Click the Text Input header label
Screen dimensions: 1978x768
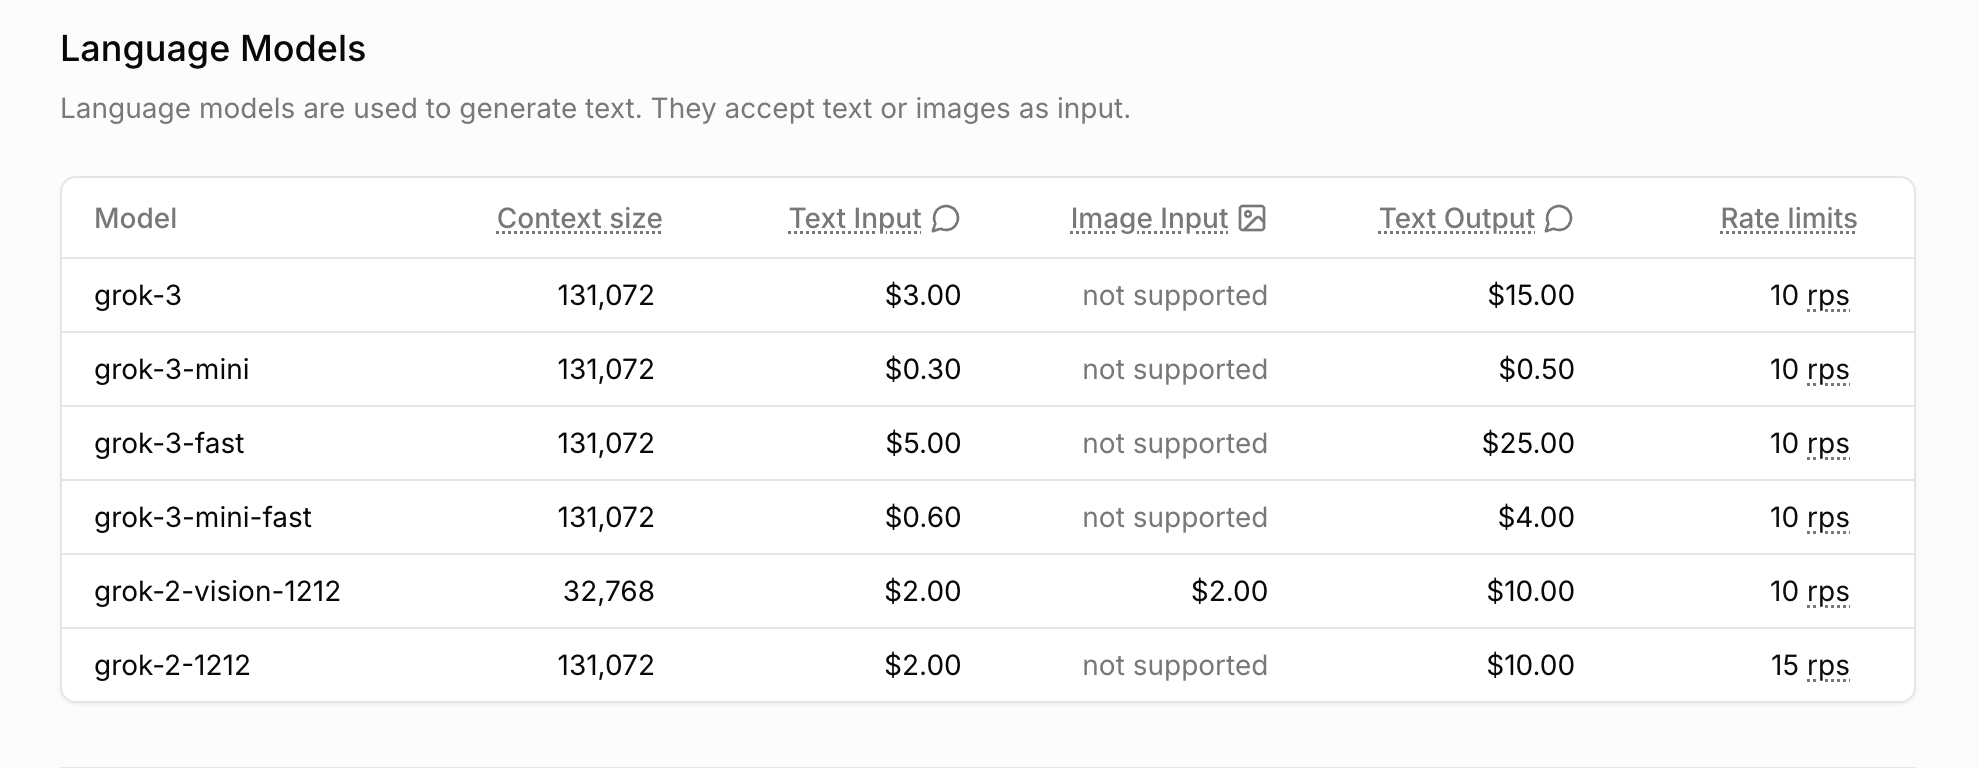click(x=855, y=218)
